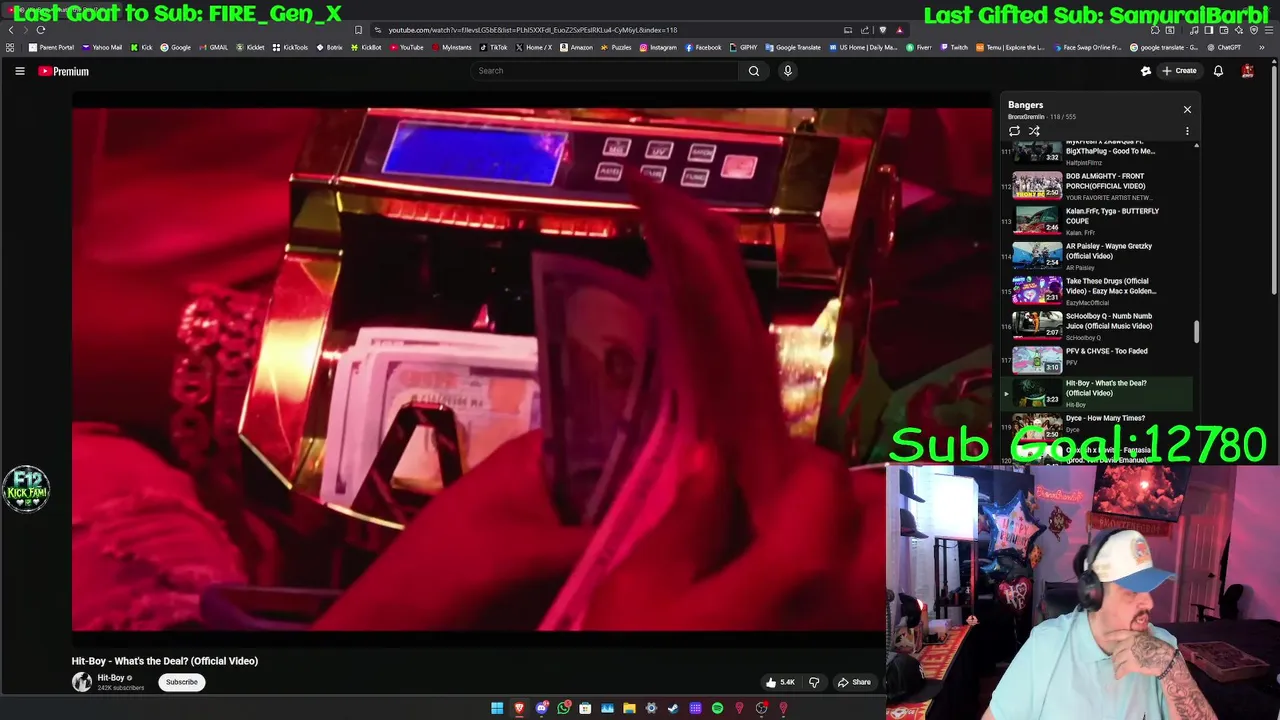
Task: Open Yahoo Mail bookmark
Action: click(102, 47)
